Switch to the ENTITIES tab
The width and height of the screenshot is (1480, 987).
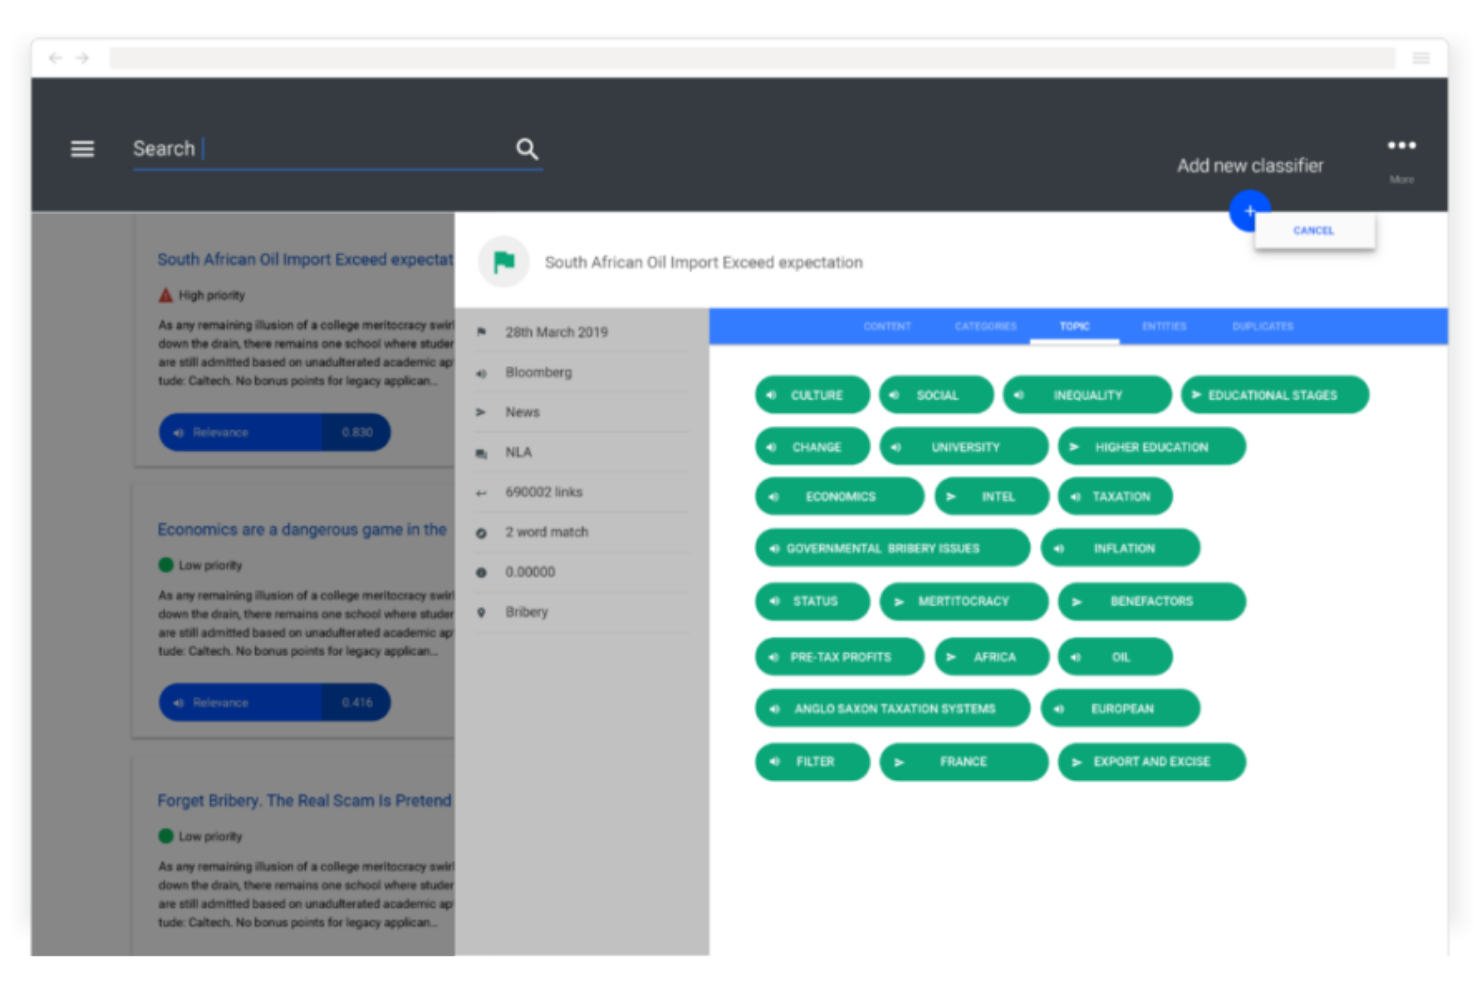(1164, 326)
